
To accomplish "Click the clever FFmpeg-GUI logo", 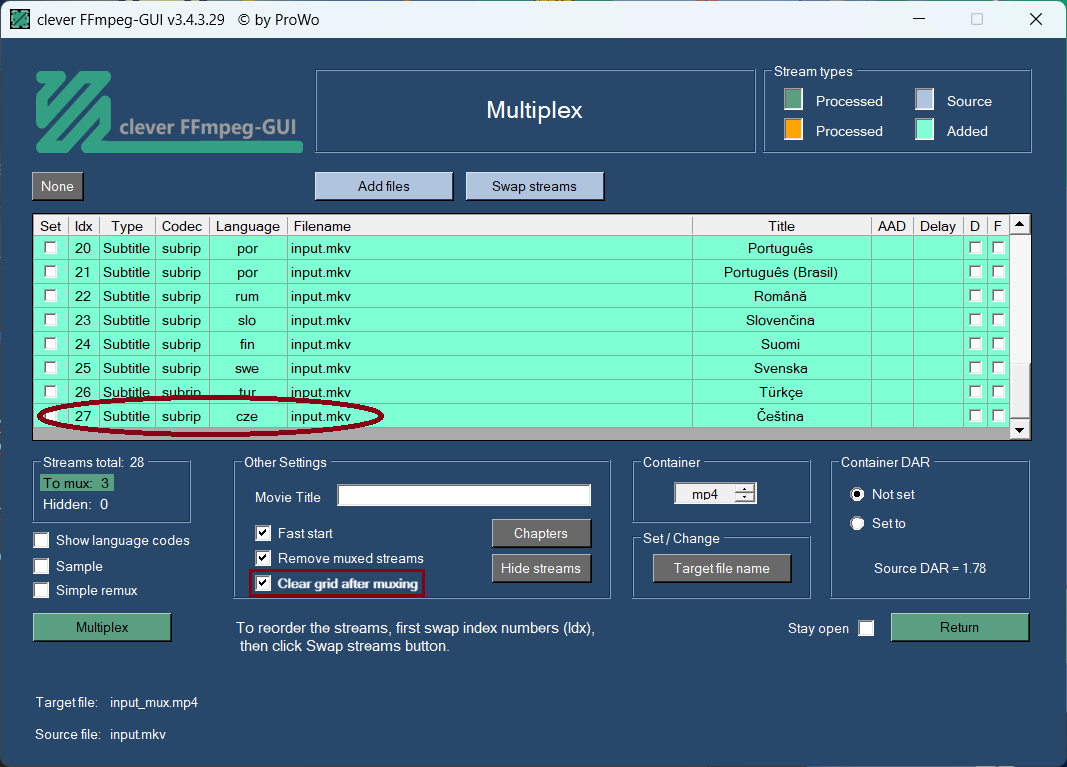I will pyautogui.click(x=168, y=111).
